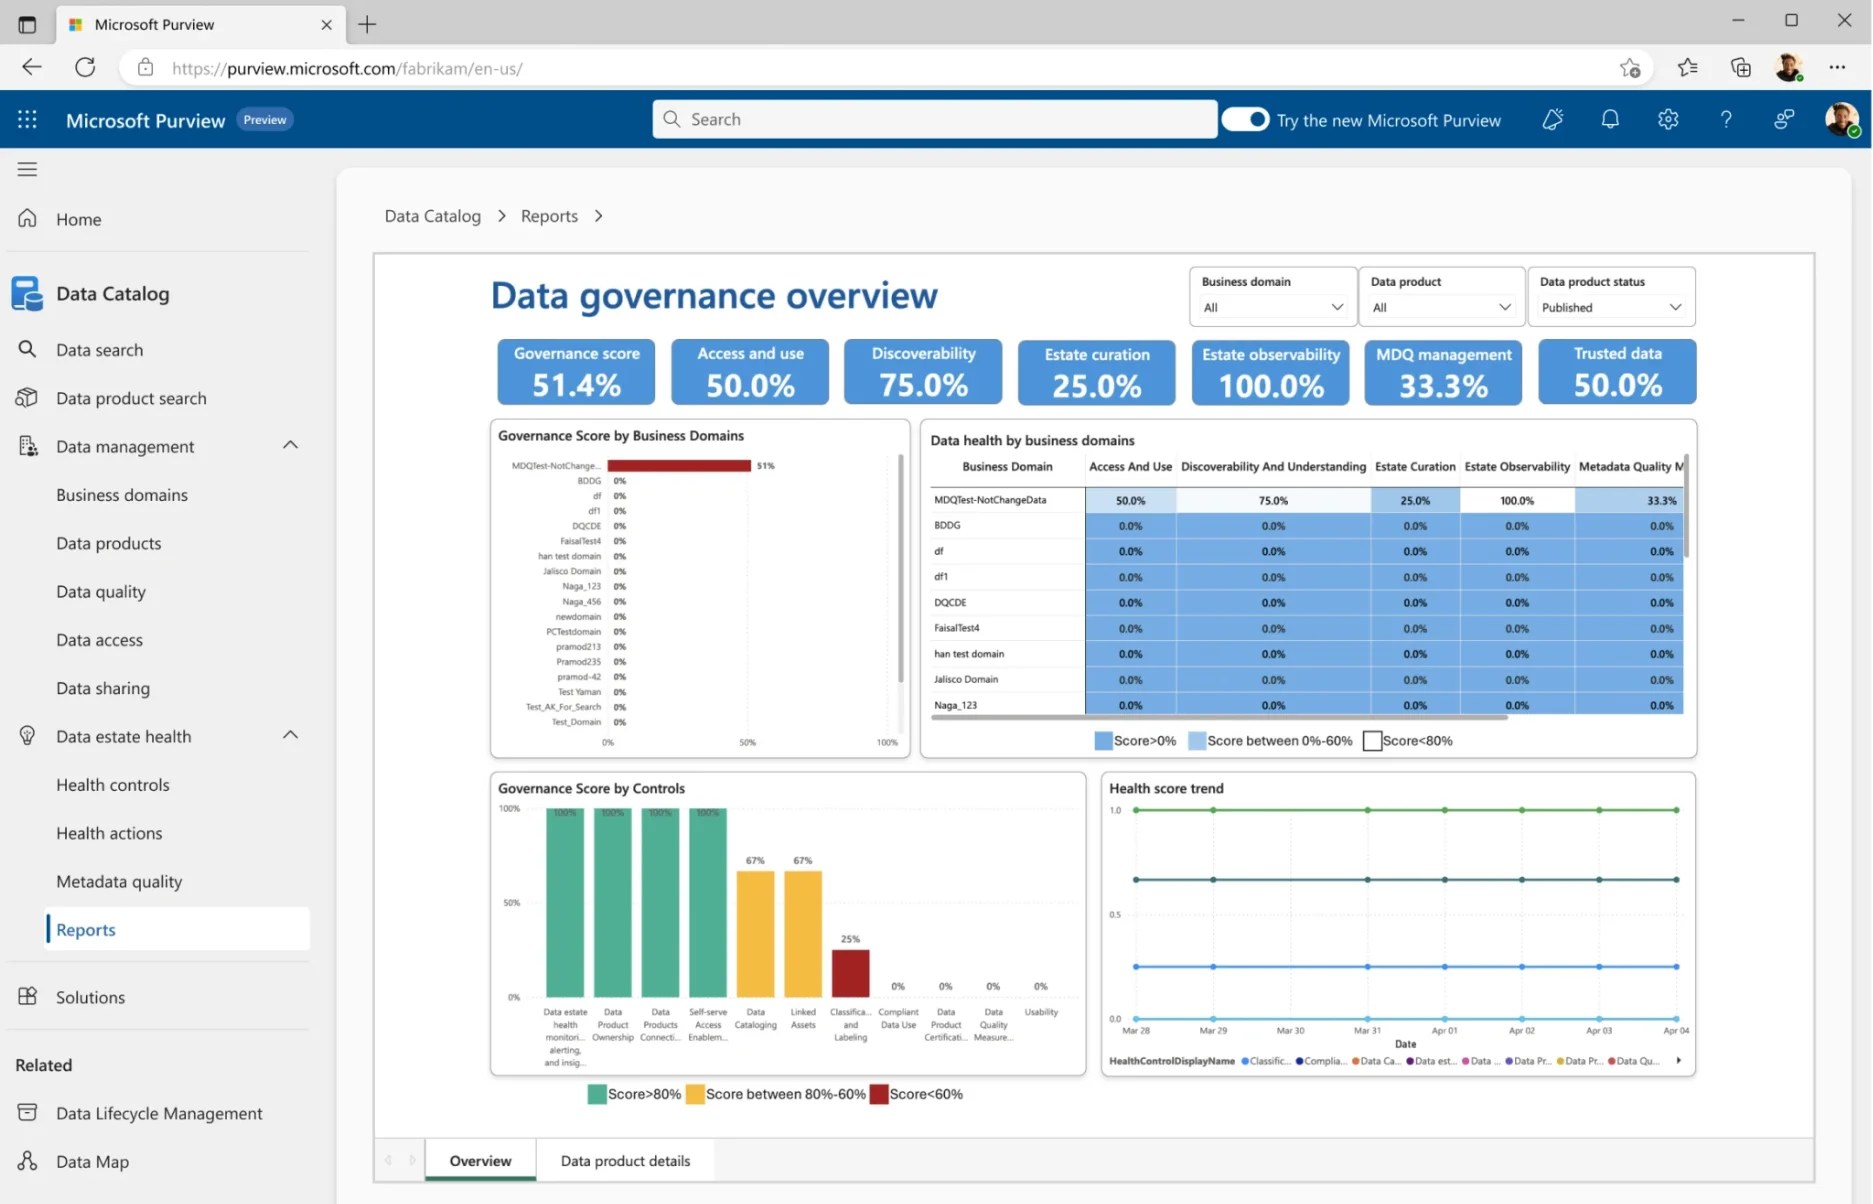Collapse the sidebar with hamburger icon

point(27,169)
